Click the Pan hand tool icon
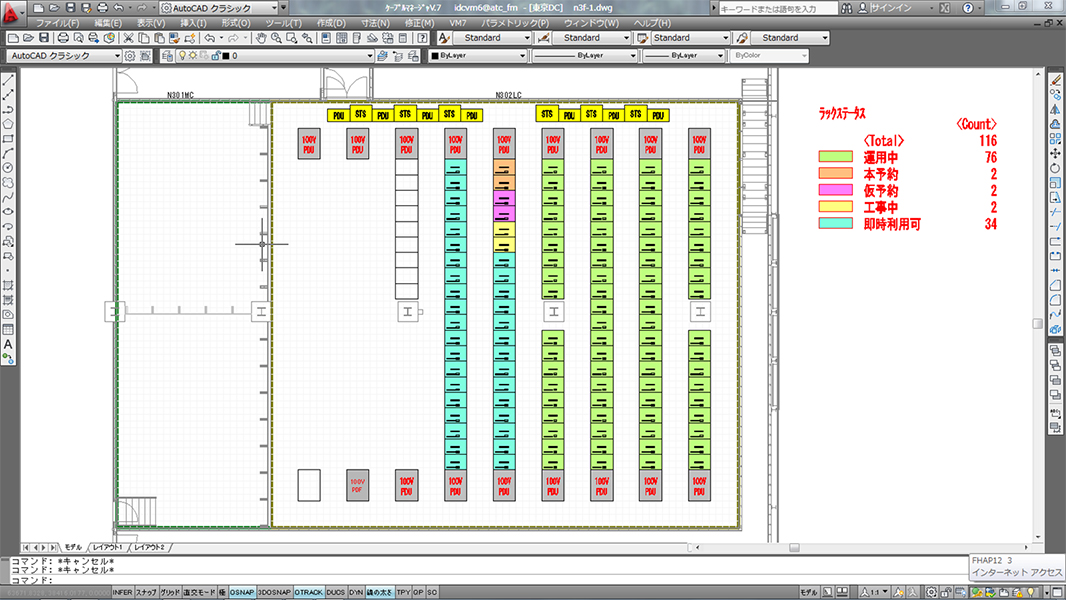 261,38
